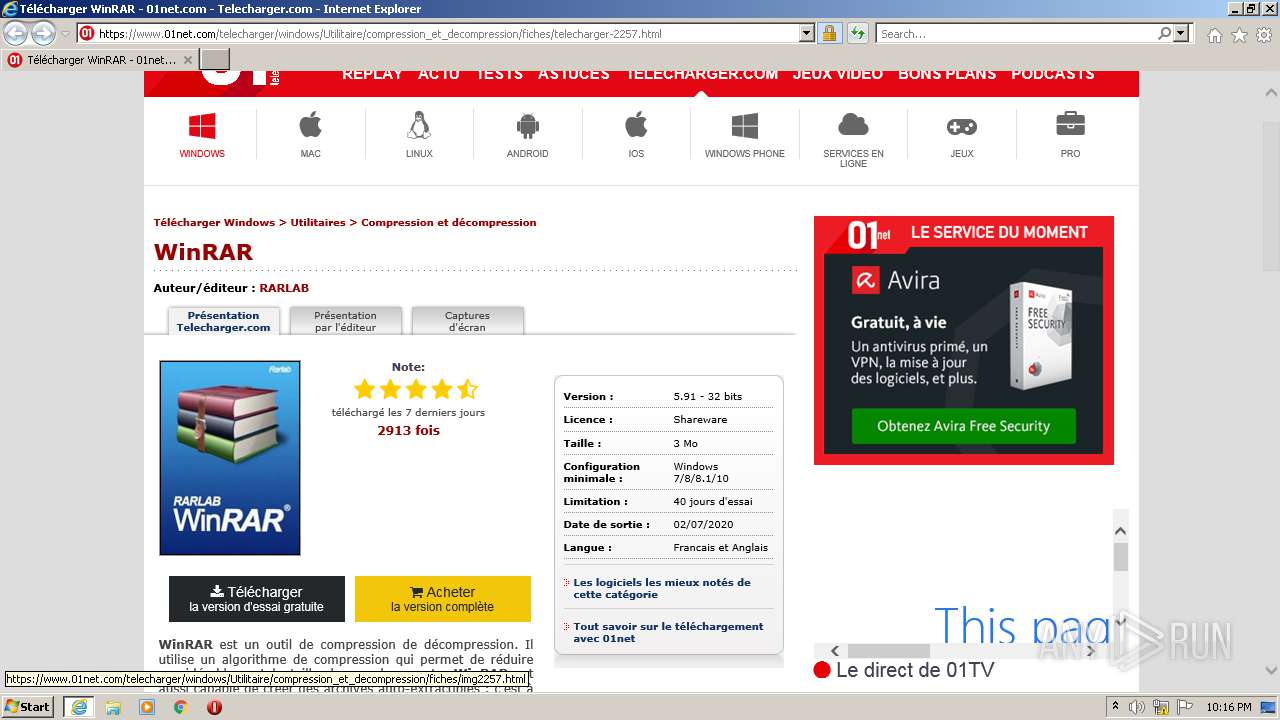Refresh the page with the reload icon
Image resolution: width=1280 pixels, height=720 pixels.
[x=857, y=34]
